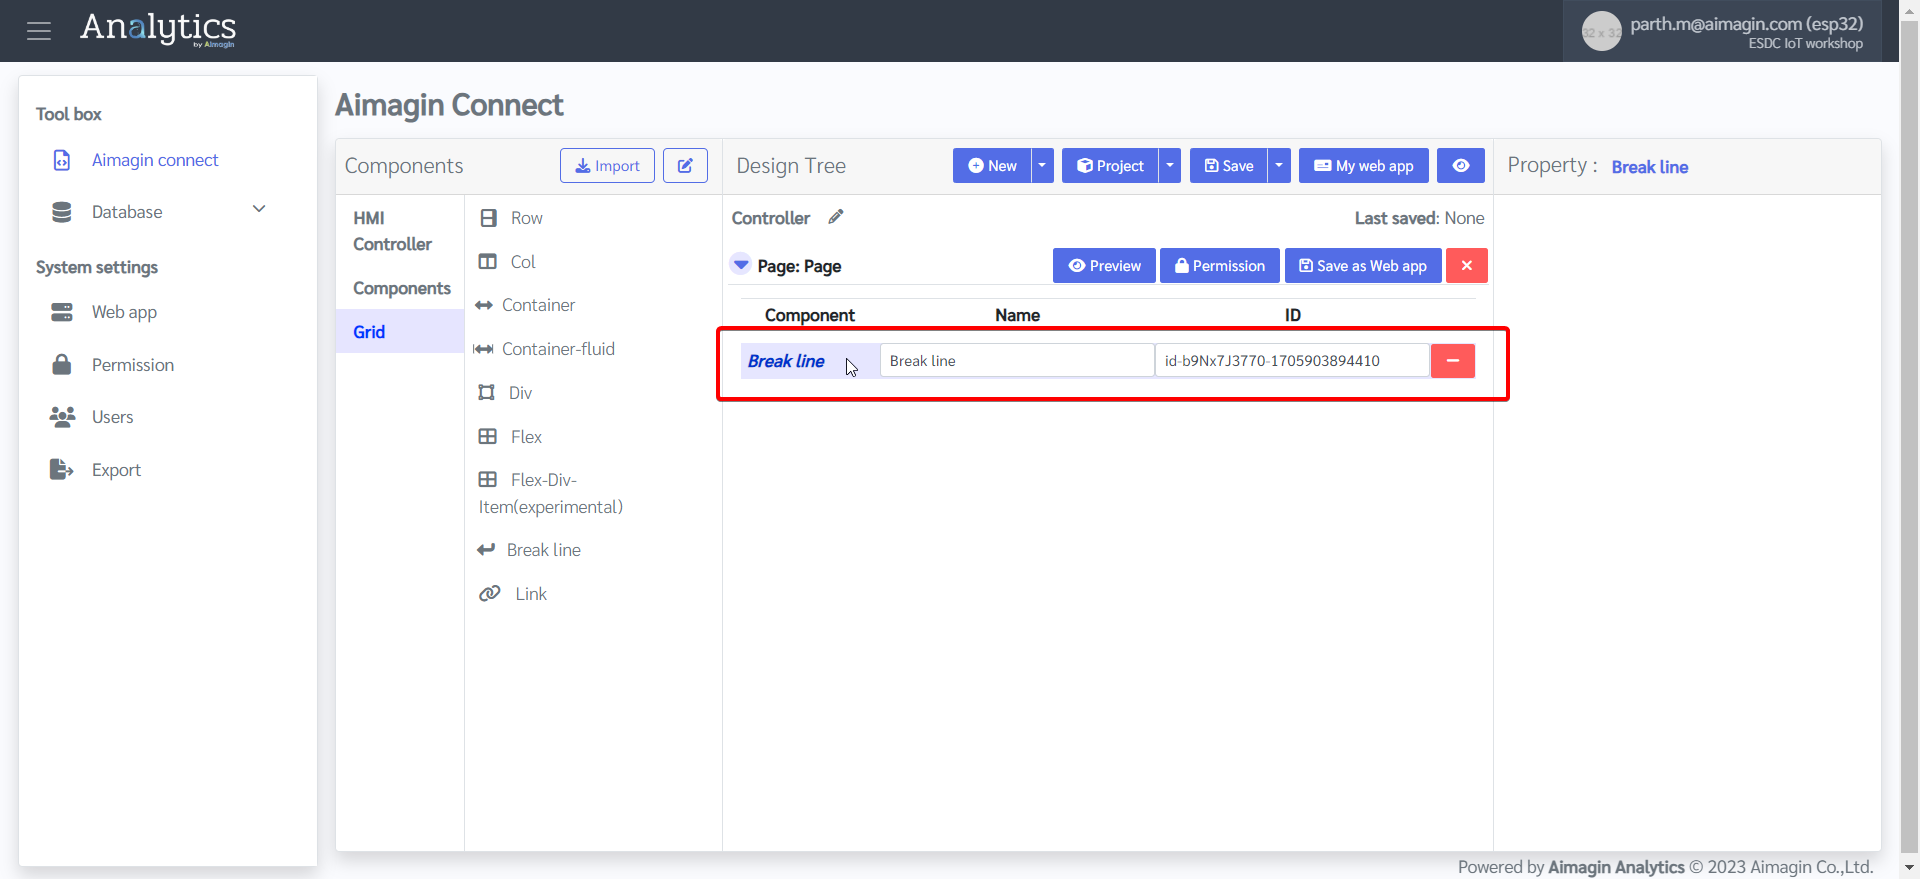Open My web app
This screenshot has width=1920, height=879.
1364,166
